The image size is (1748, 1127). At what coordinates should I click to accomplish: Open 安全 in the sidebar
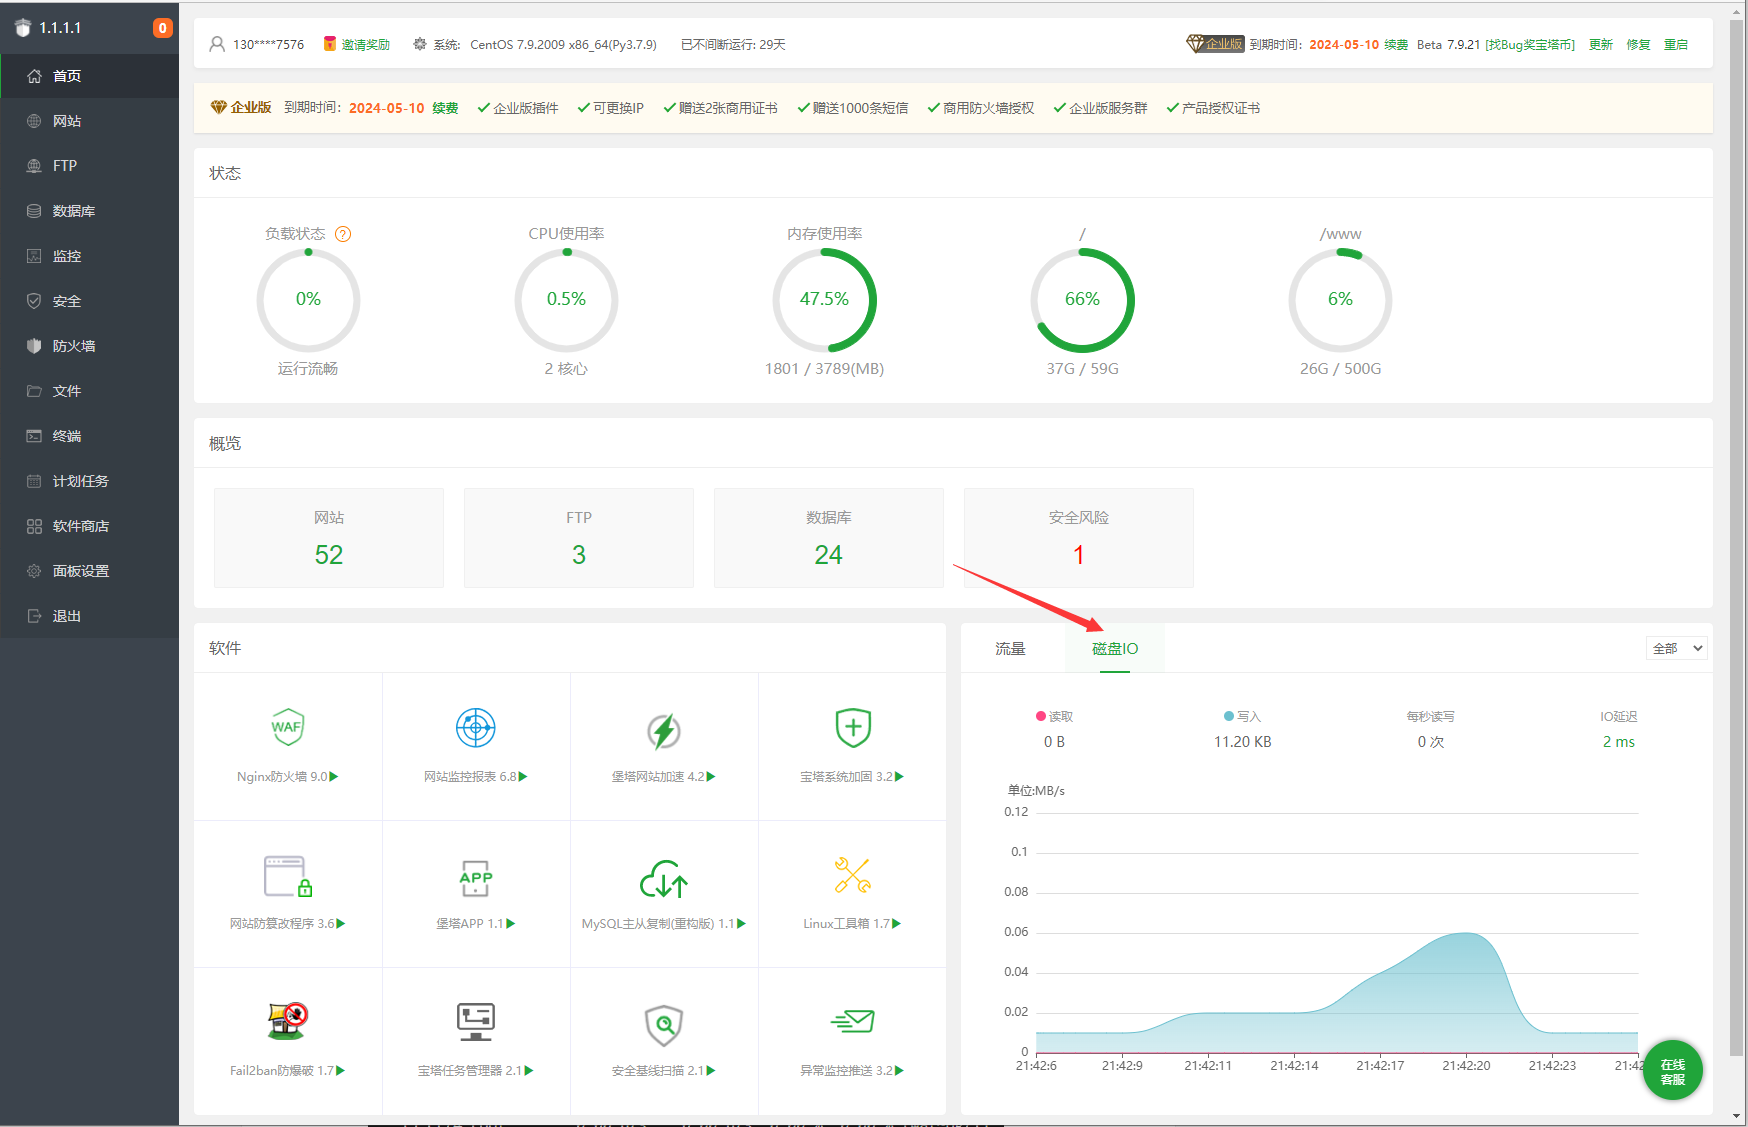click(x=90, y=301)
